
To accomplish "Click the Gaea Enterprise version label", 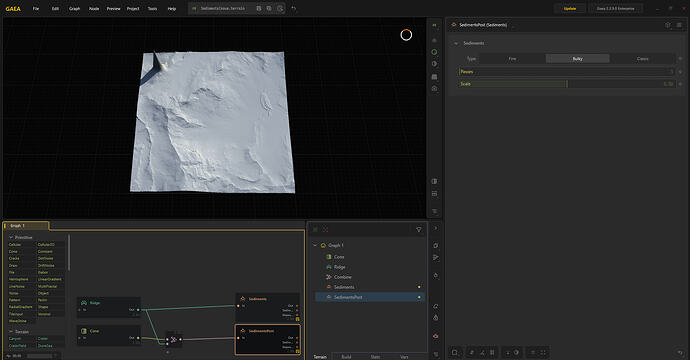I will (616, 8).
